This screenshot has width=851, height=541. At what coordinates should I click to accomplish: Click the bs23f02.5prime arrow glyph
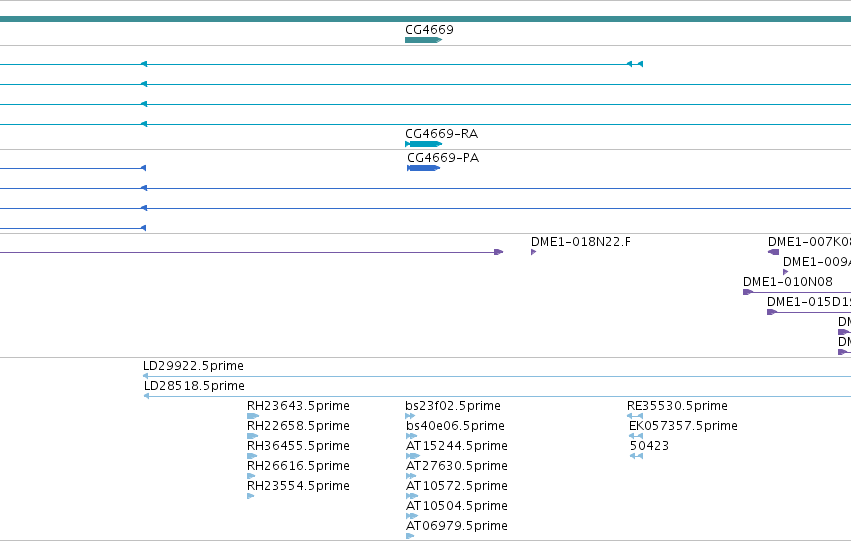click(x=410, y=416)
